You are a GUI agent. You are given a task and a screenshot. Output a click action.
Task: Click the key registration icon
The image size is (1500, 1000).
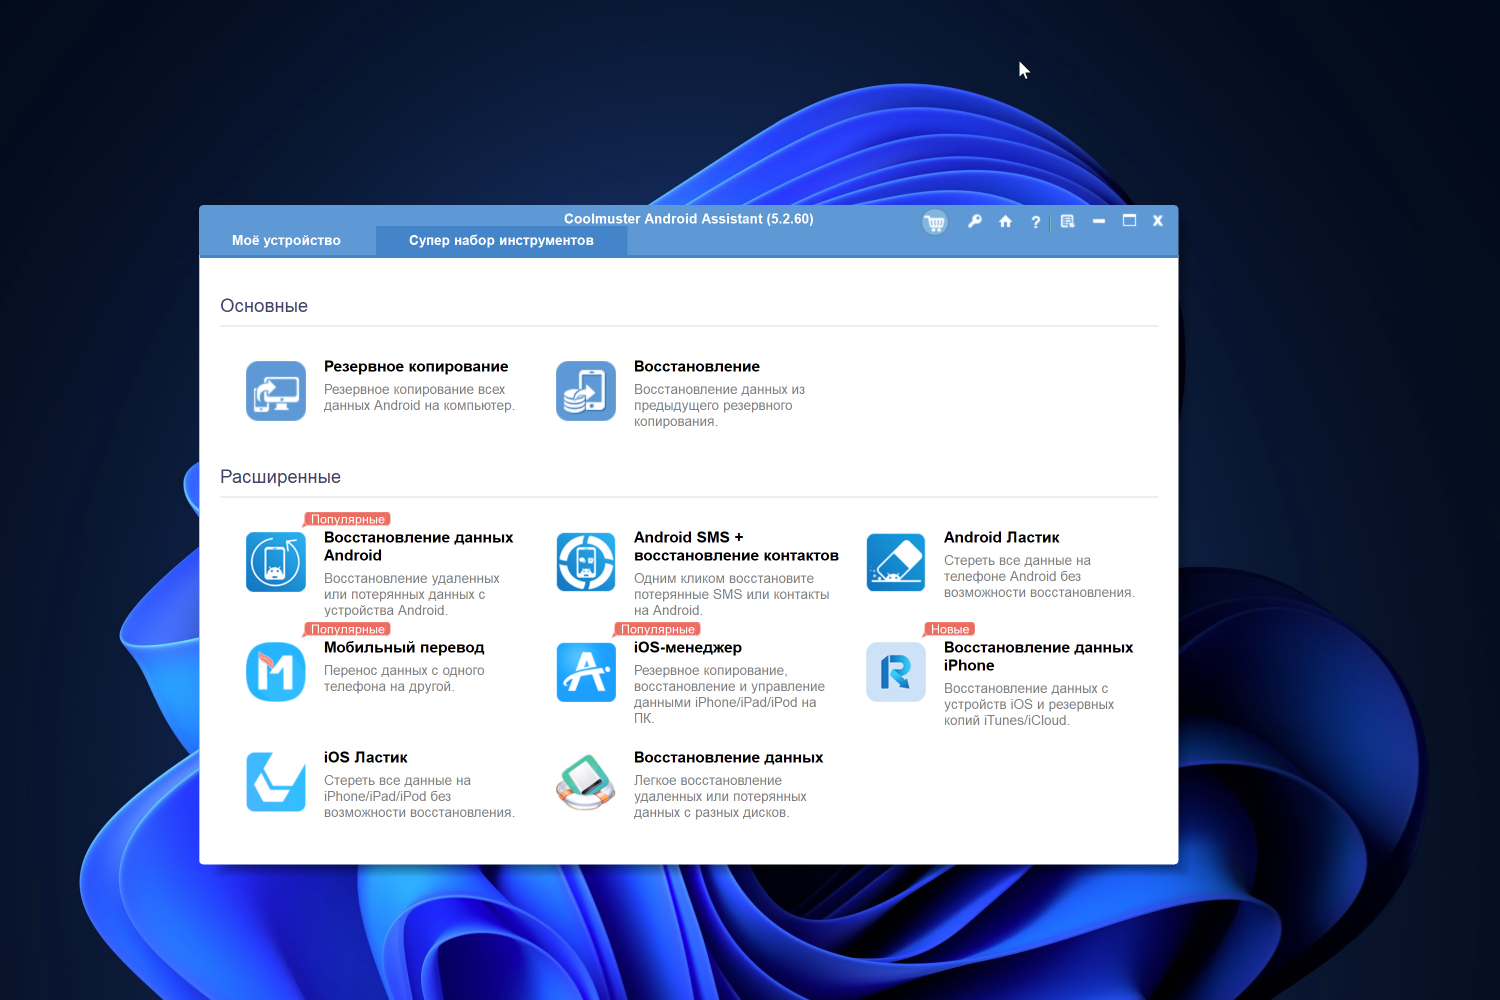975,221
